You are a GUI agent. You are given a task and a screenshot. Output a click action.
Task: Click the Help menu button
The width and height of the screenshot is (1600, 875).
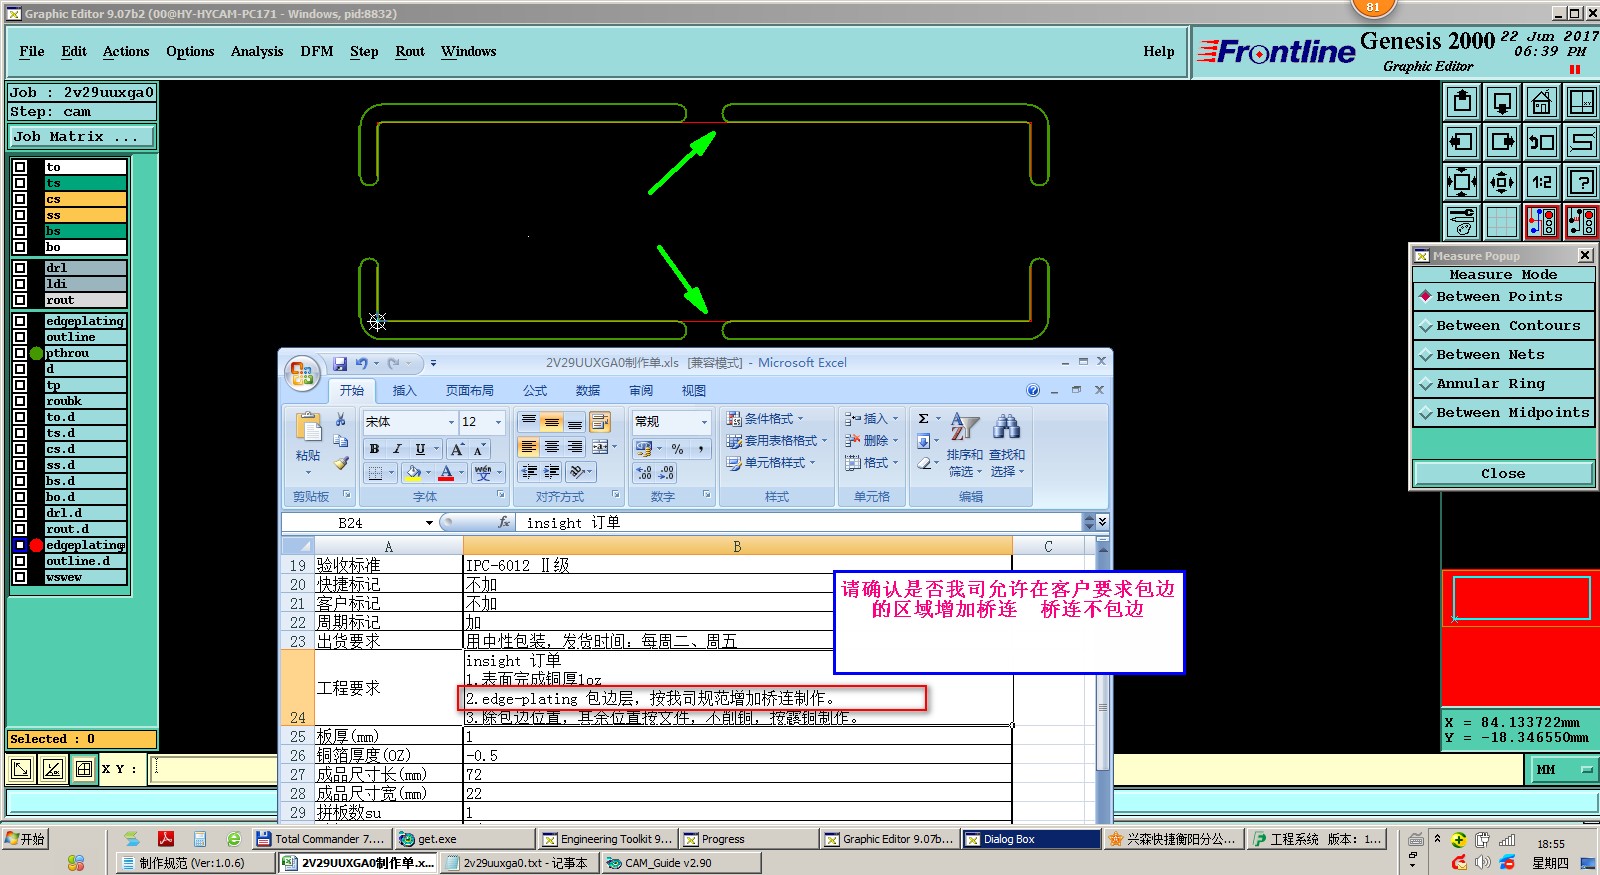pos(1159,52)
